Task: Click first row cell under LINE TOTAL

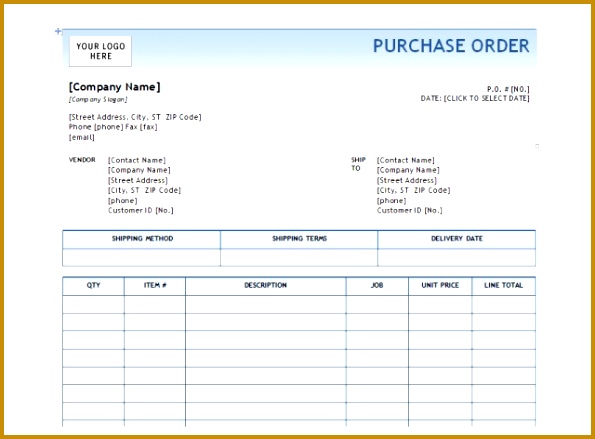Action: [x=504, y=305]
